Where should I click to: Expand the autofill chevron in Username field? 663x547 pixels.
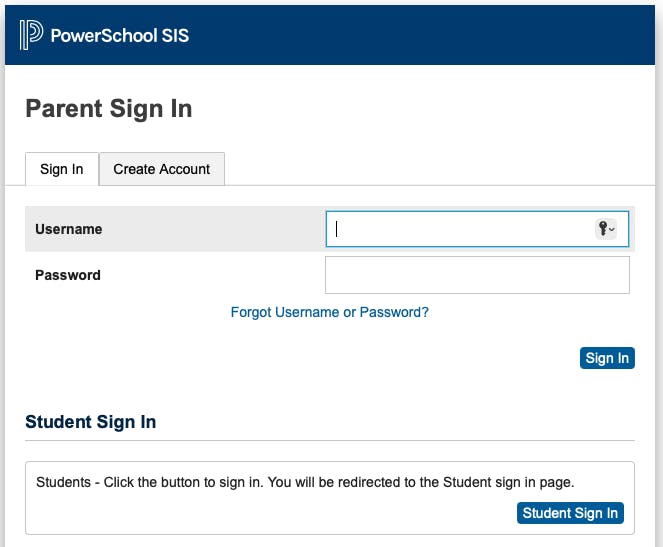pyautogui.click(x=612, y=229)
